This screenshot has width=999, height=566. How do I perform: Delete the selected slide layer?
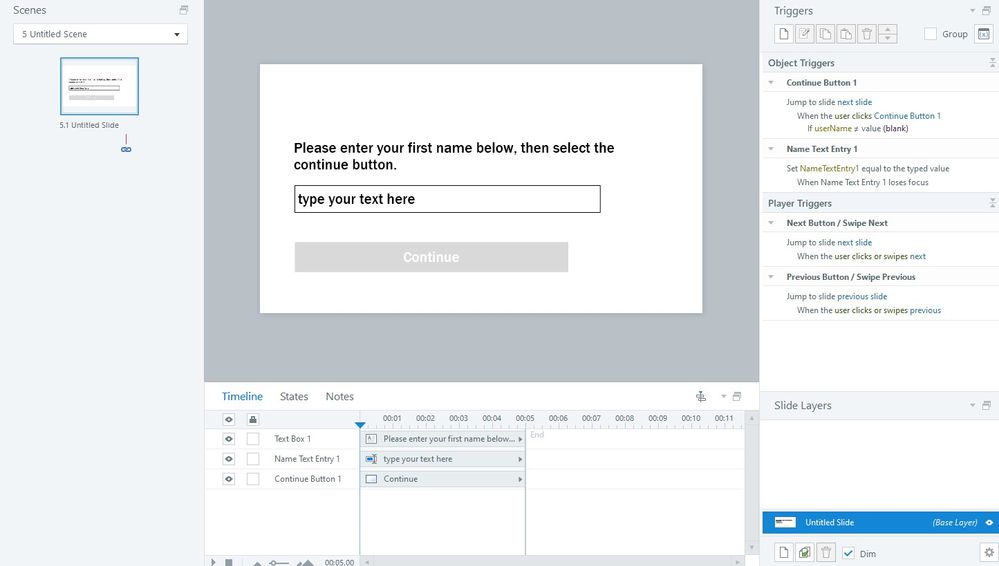[x=826, y=553]
